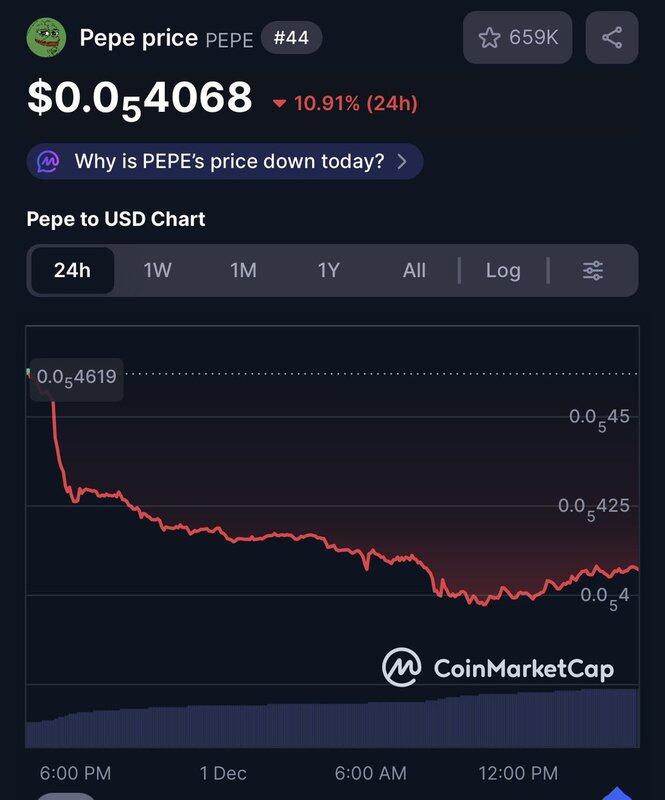Tap the Pepe frog coin logo
Viewport: 665px width, 800px height.
click(x=46, y=39)
